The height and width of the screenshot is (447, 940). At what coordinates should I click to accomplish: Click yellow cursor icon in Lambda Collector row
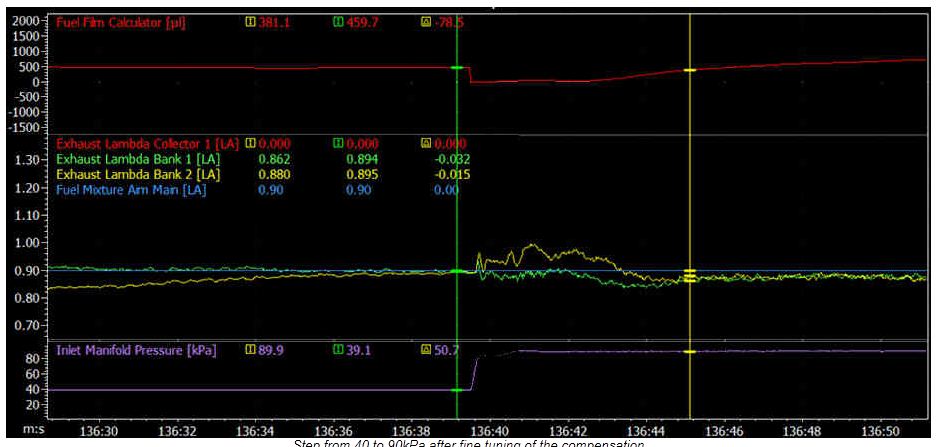pyautogui.click(x=250, y=143)
